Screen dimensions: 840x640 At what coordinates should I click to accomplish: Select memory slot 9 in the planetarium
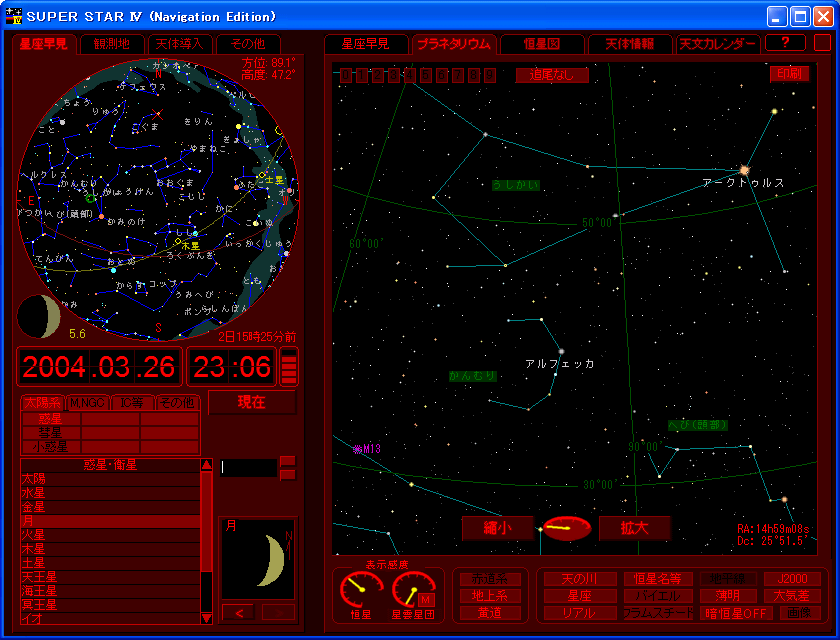(x=490, y=75)
